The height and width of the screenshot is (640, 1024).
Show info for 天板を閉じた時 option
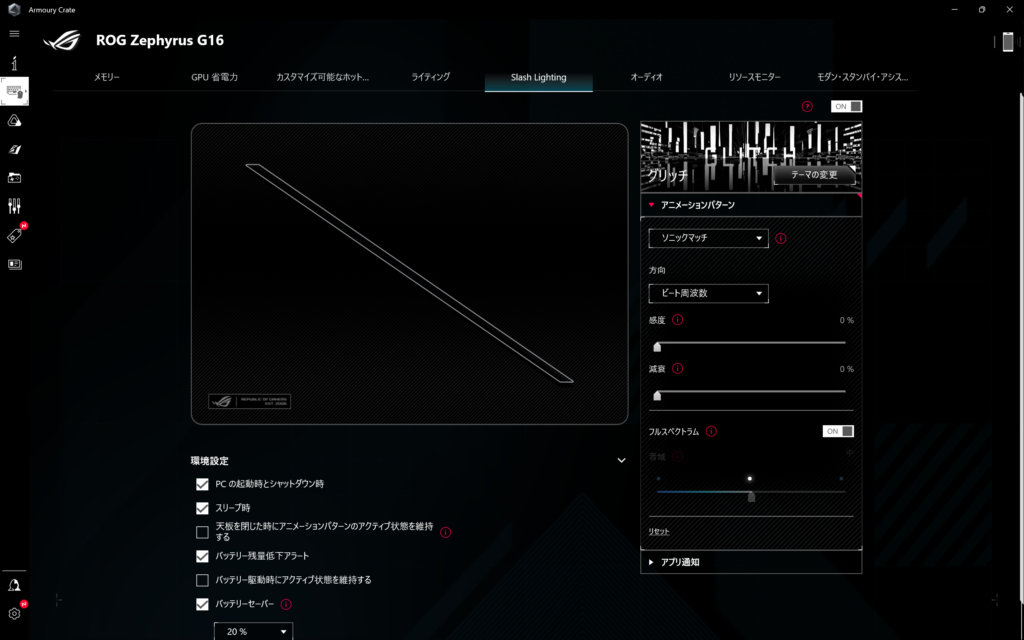click(x=445, y=532)
